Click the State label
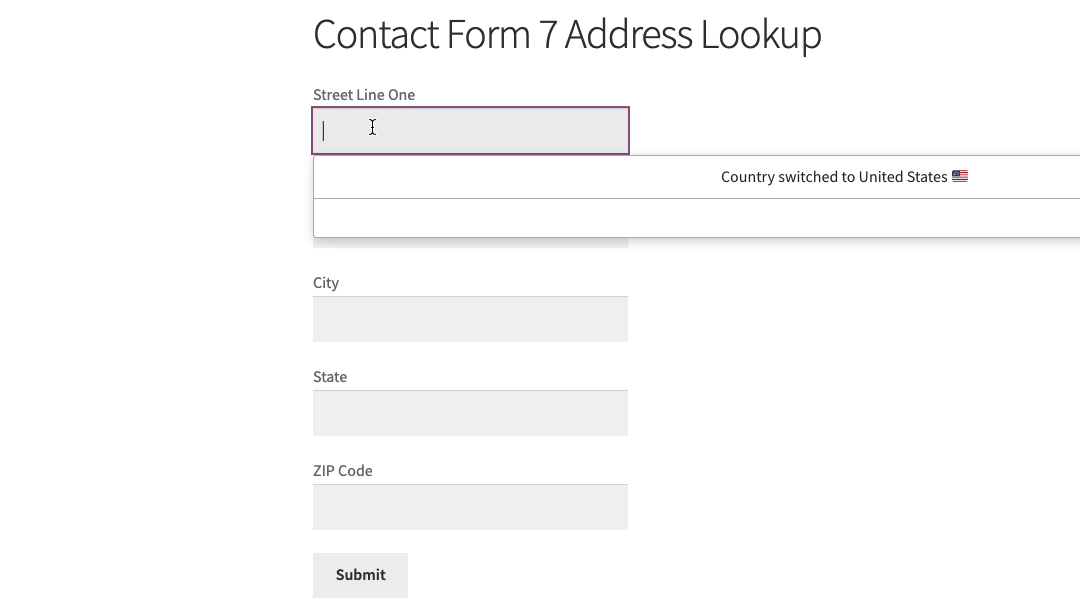Image resolution: width=1080 pixels, height=608 pixels. 330,377
